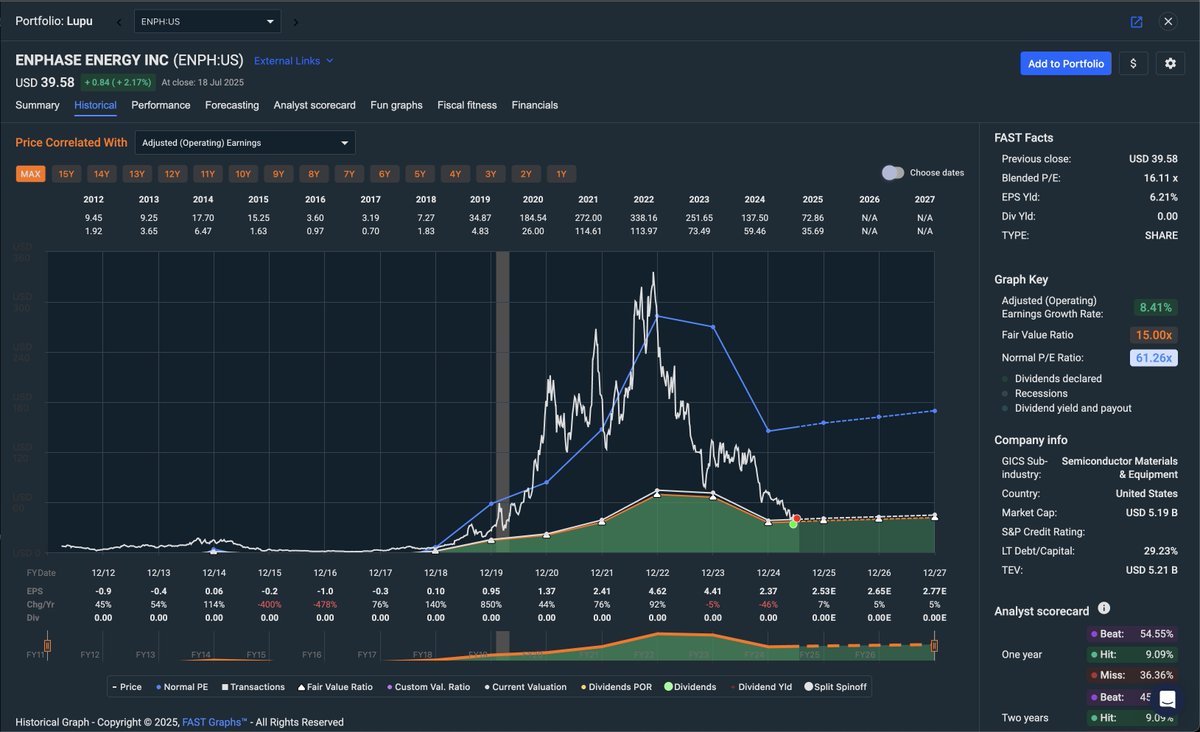Toggle Dividends declared option
This screenshot has height=732, width=1200.
click(1052, 379)
